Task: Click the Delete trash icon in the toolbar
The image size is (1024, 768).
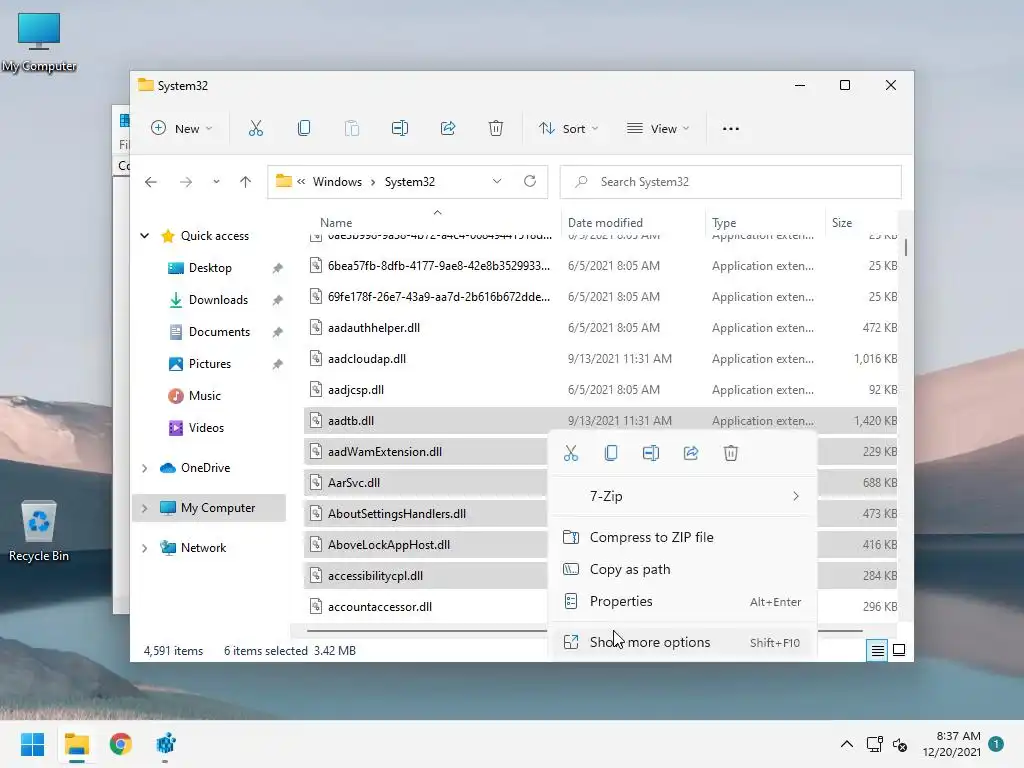Action: point(496,129)
